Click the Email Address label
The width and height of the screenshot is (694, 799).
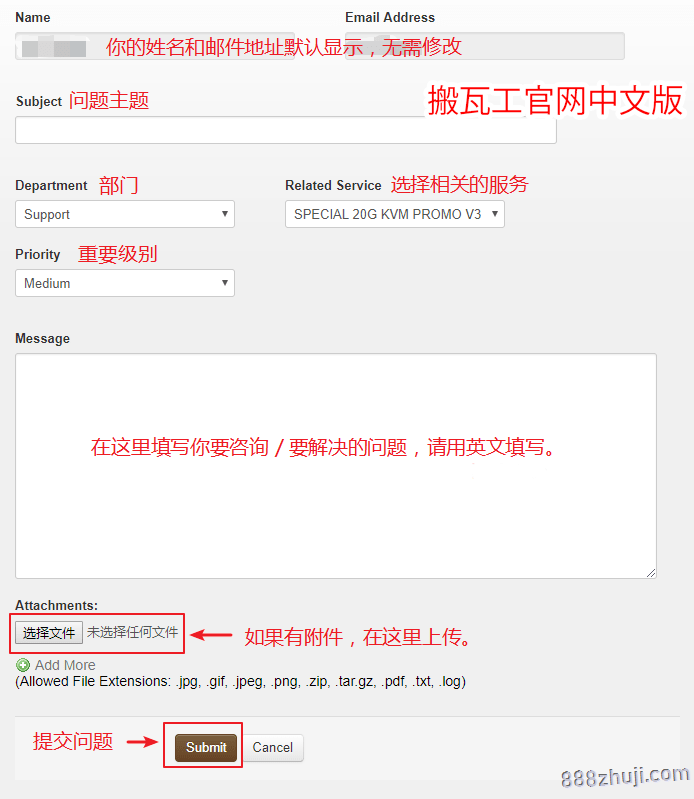click(390, 17)
